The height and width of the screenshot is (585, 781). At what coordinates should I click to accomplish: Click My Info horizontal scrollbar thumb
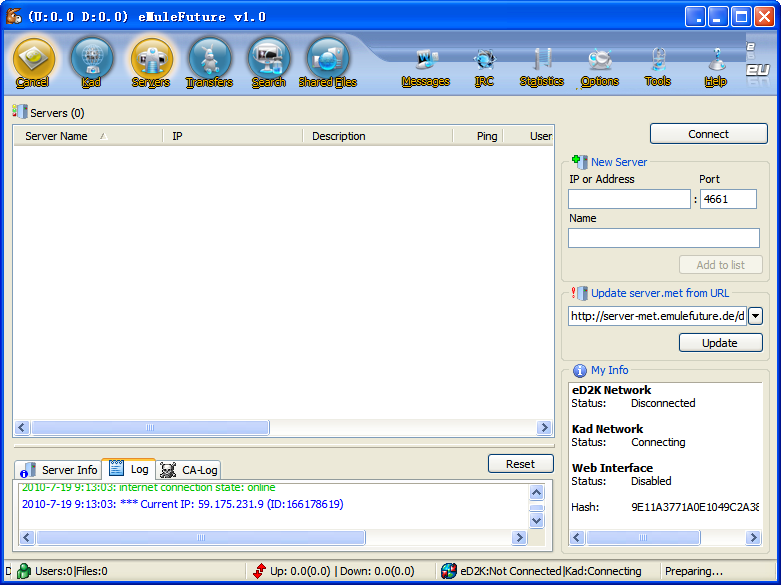click(643, 537)
